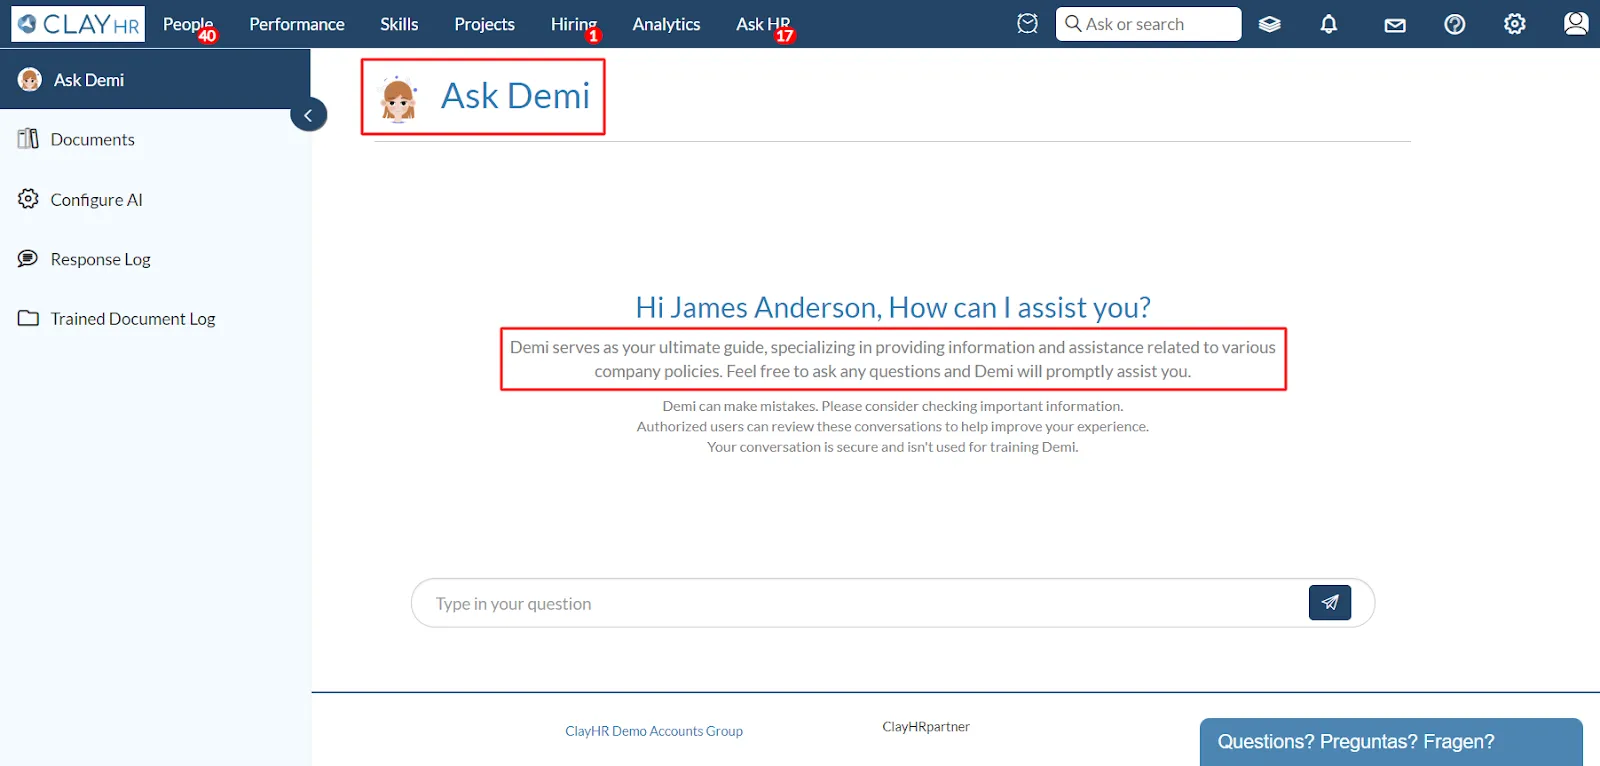
Task: Open the Hiring menu
Action: point(573,24)
